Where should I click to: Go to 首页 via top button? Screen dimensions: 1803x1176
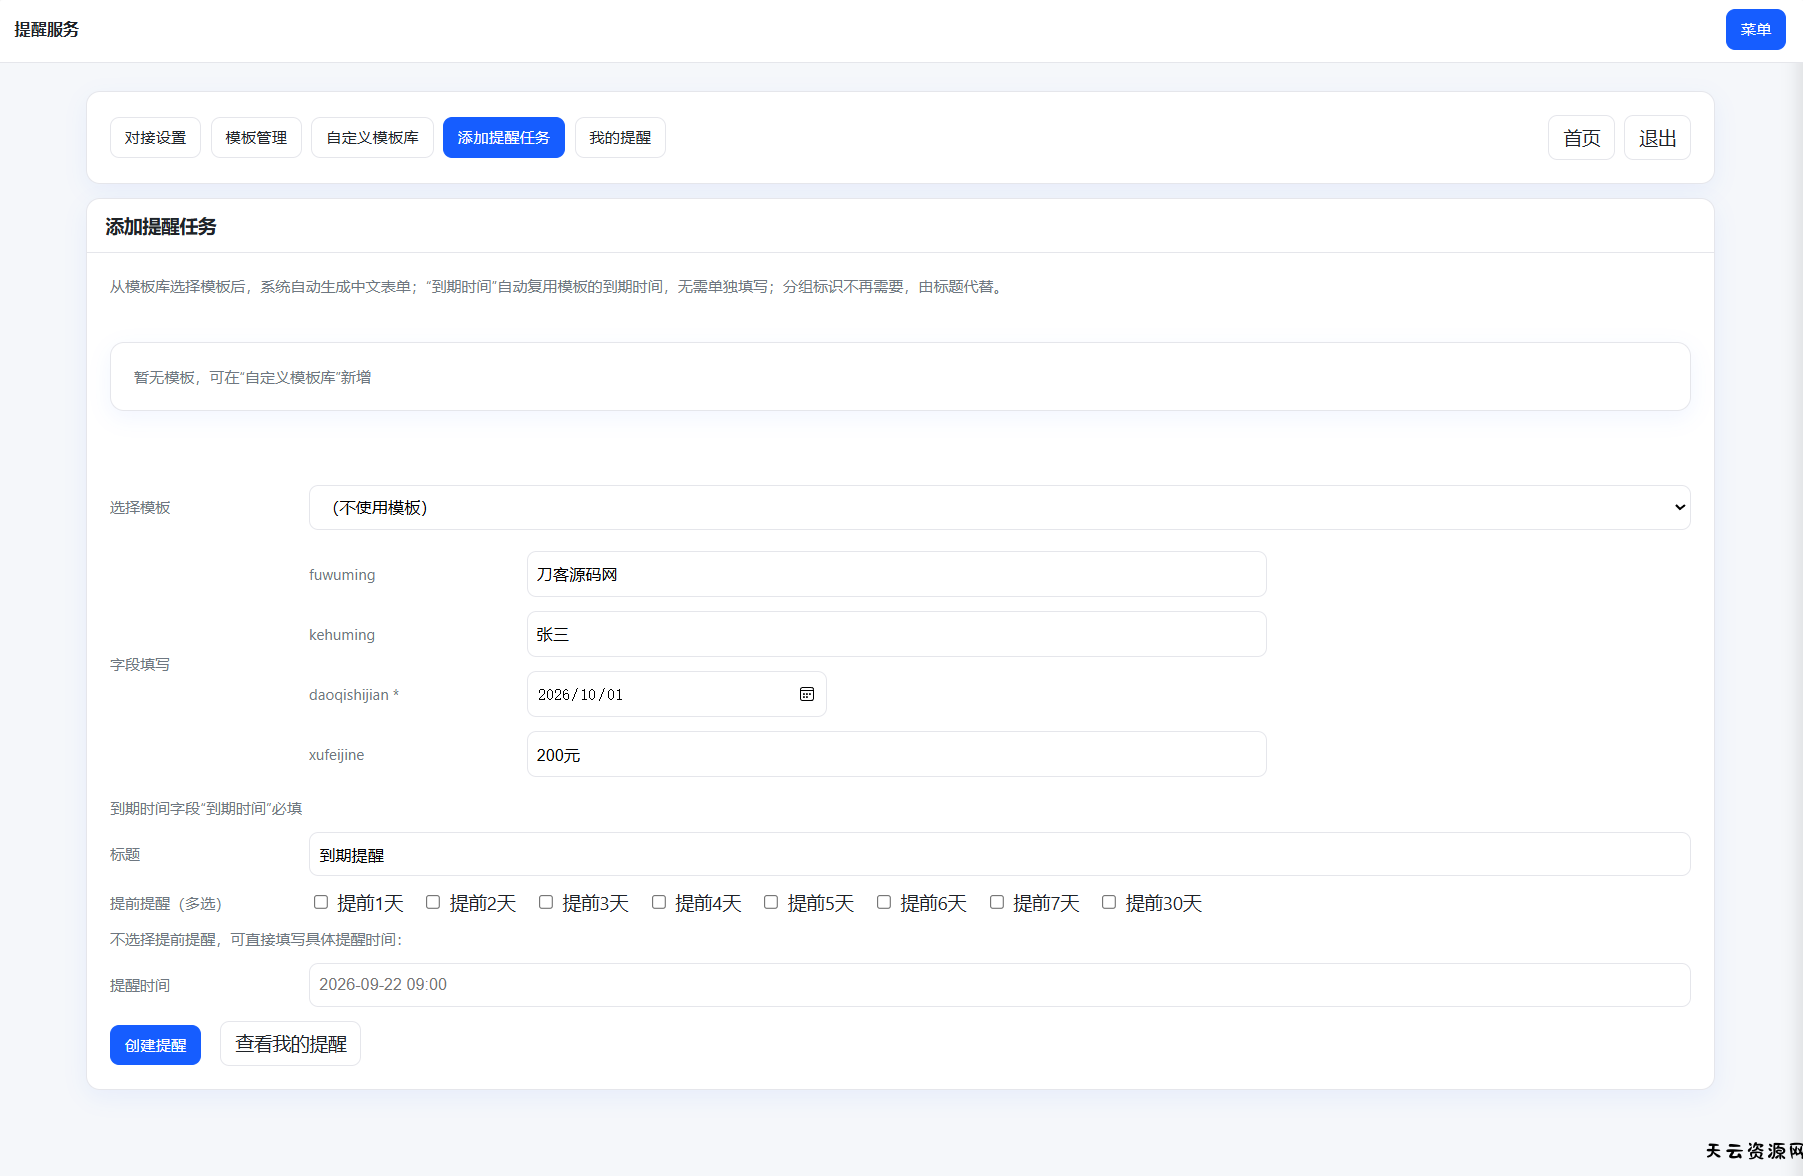coord(1581,138)
